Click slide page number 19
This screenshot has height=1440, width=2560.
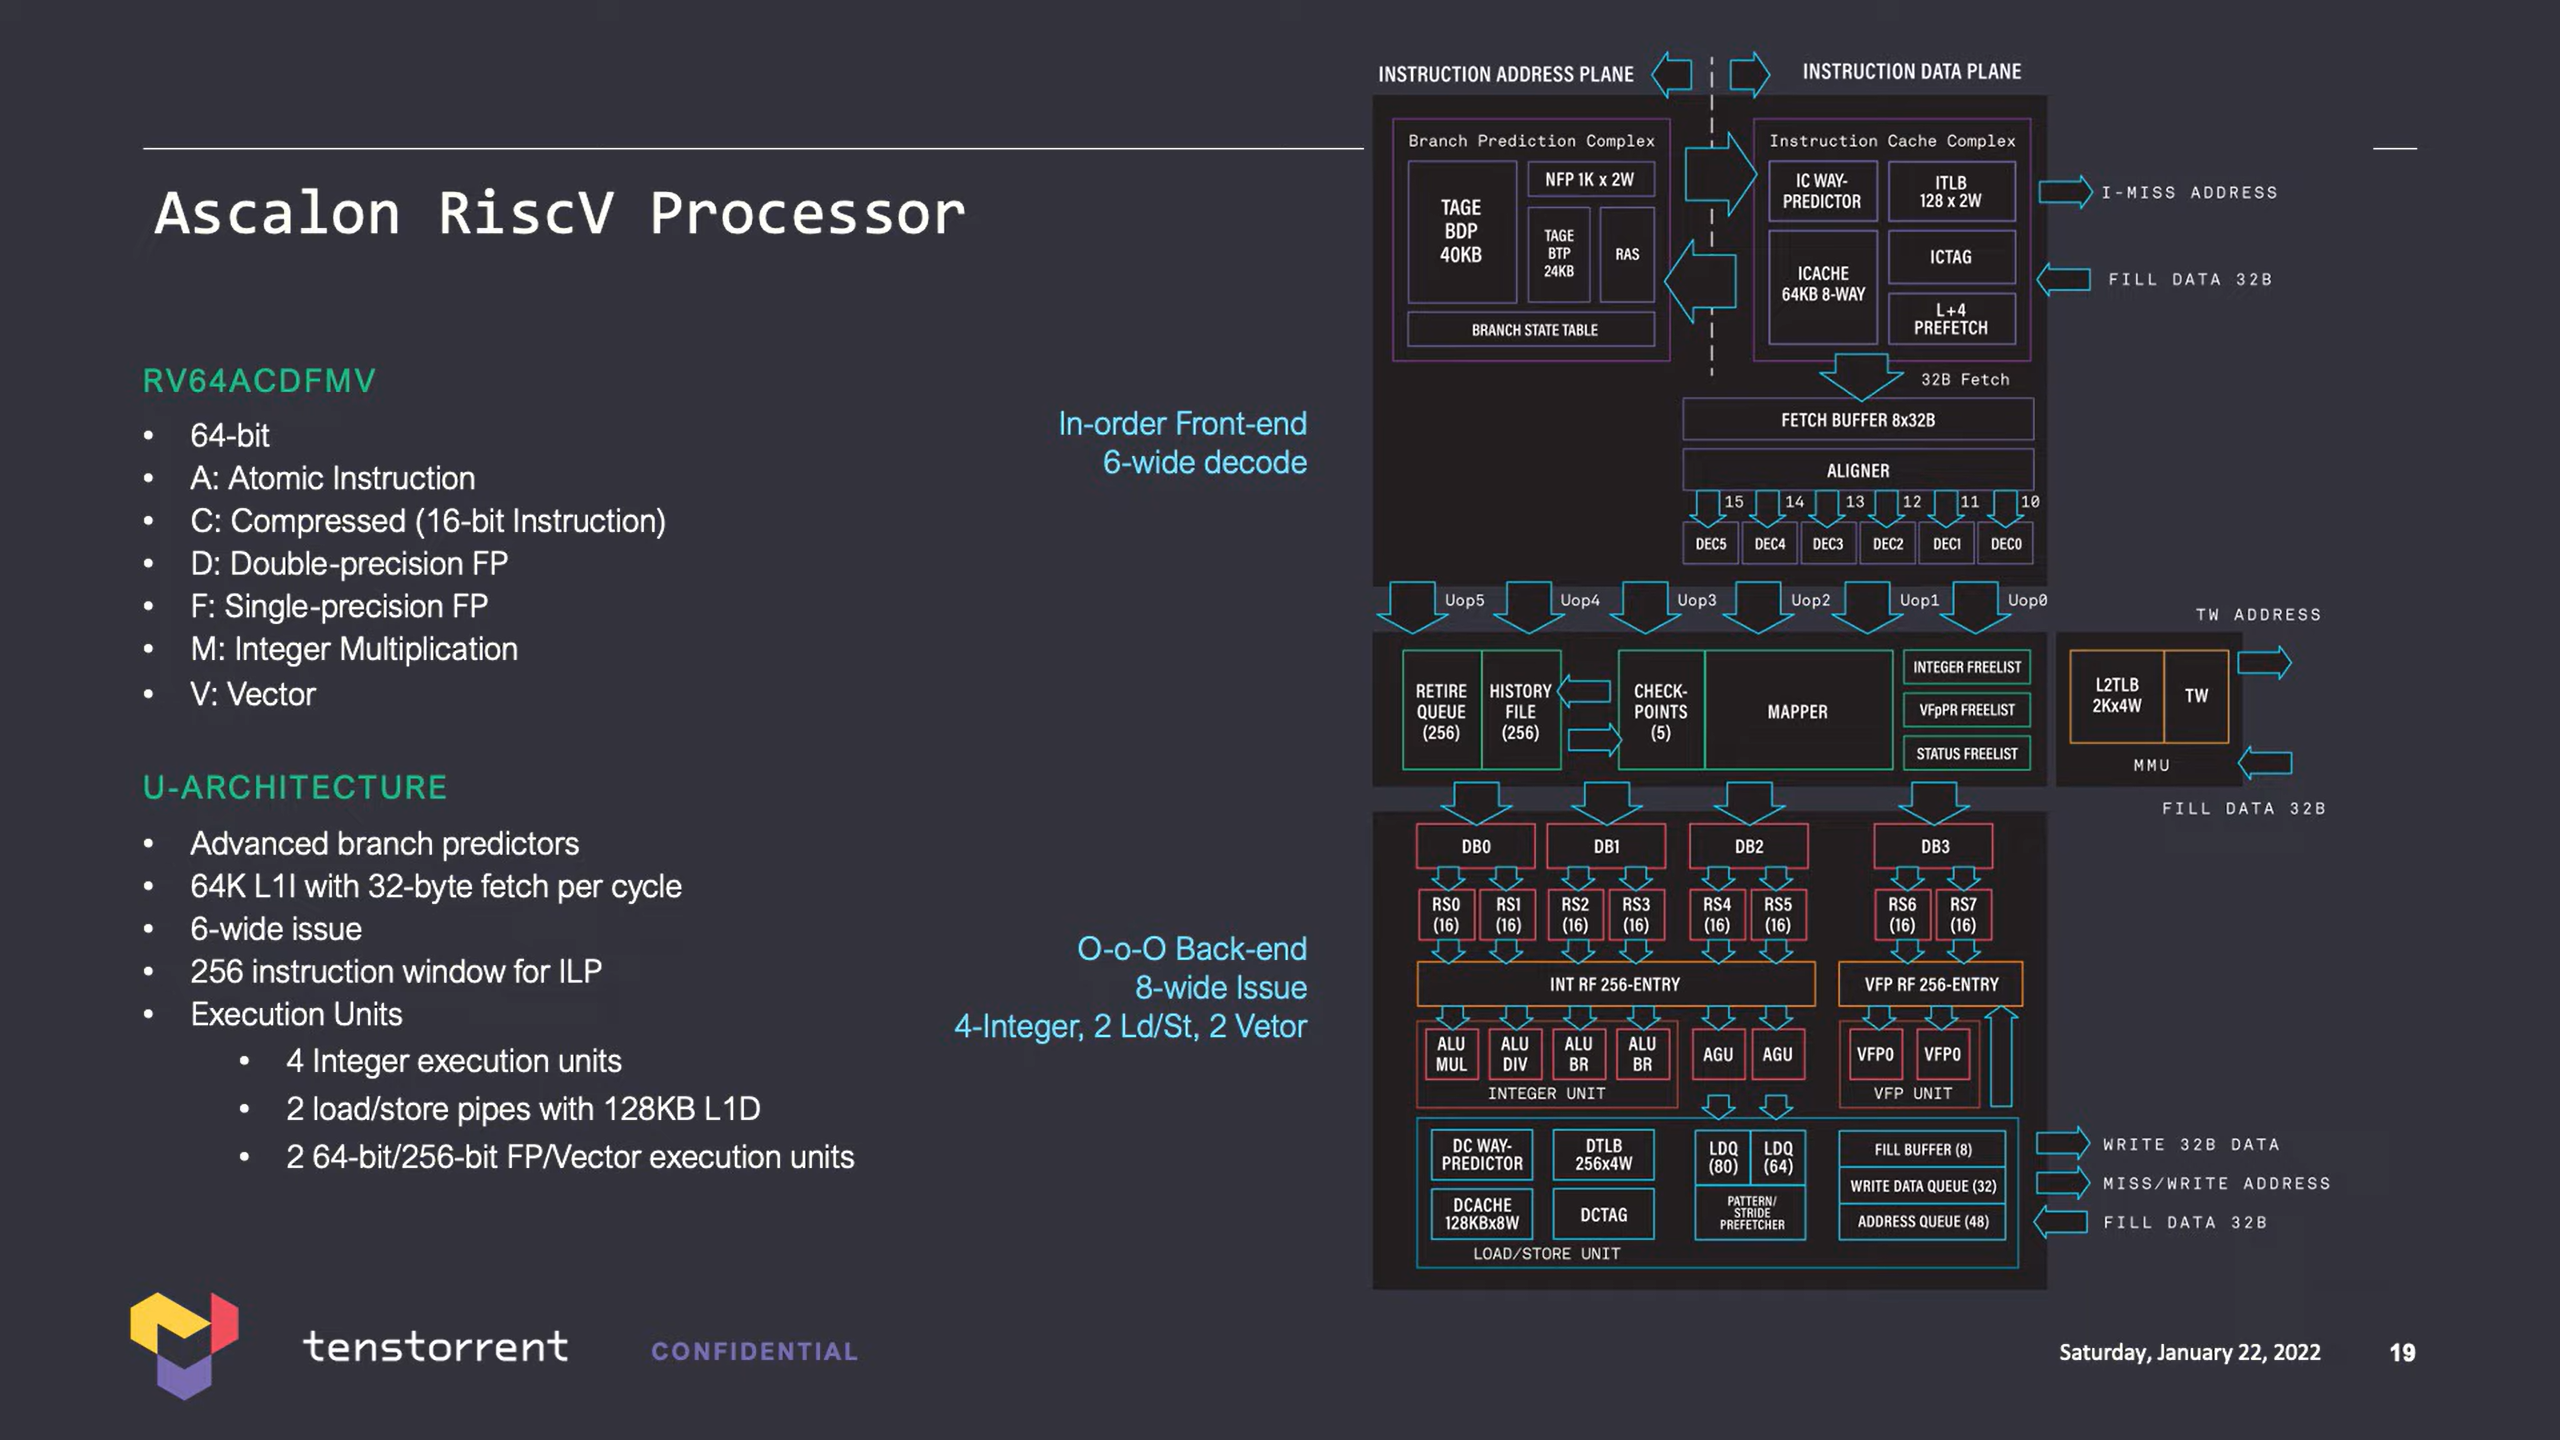point(2401,1352)
